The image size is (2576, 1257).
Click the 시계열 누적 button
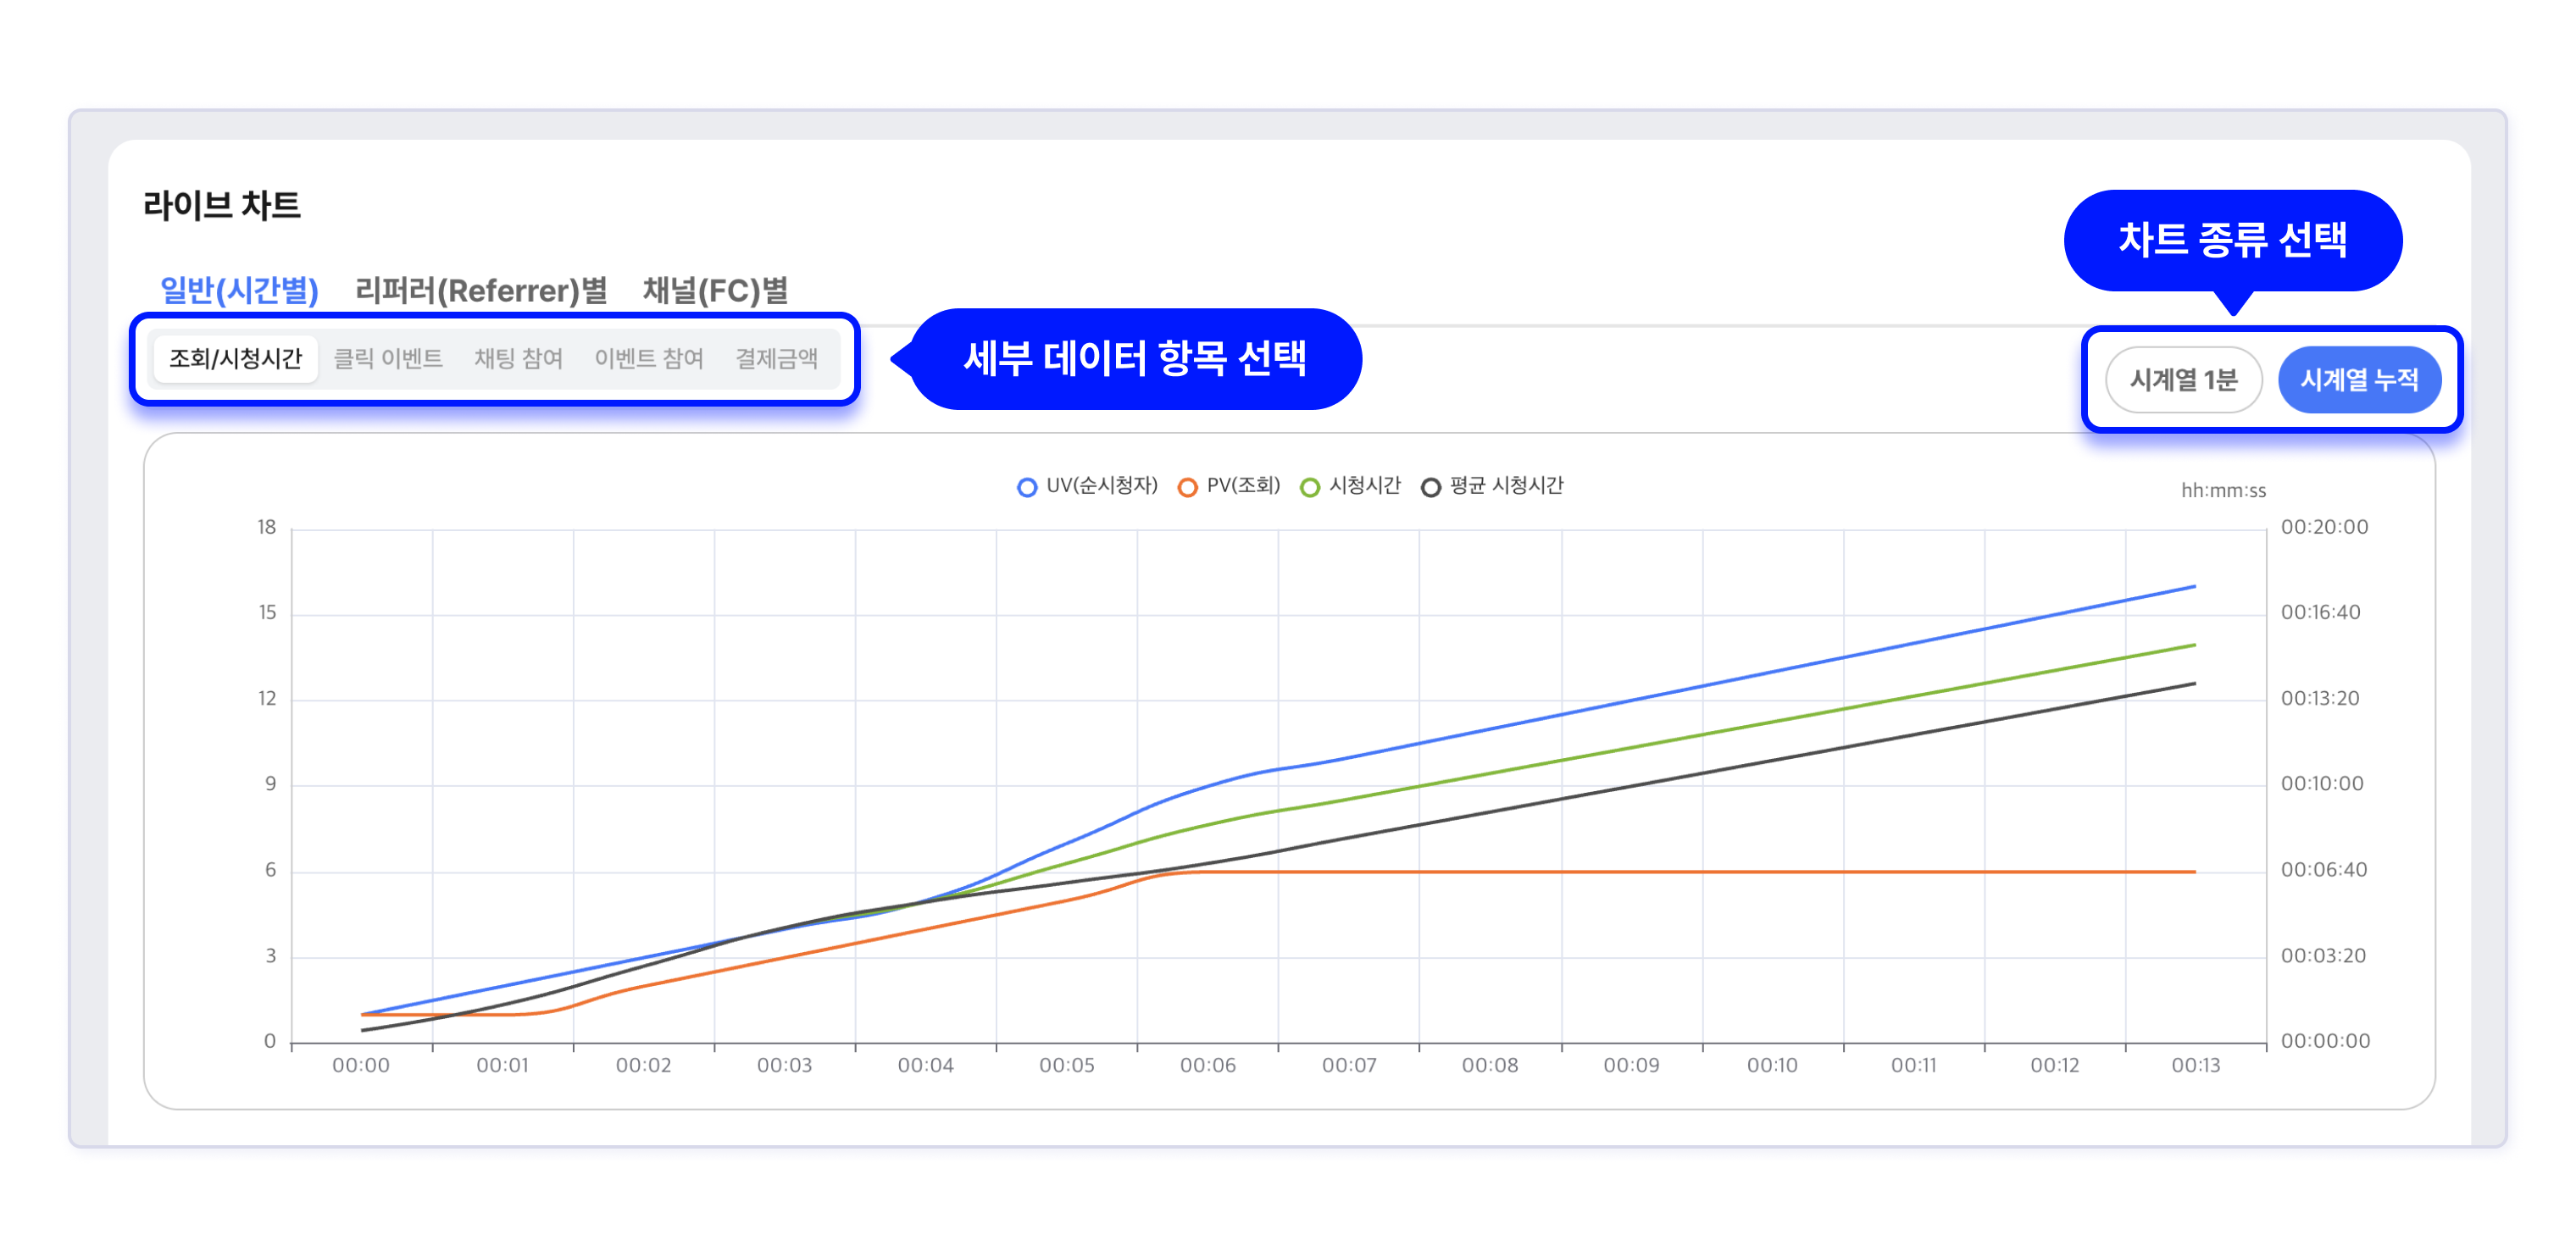2358,379
